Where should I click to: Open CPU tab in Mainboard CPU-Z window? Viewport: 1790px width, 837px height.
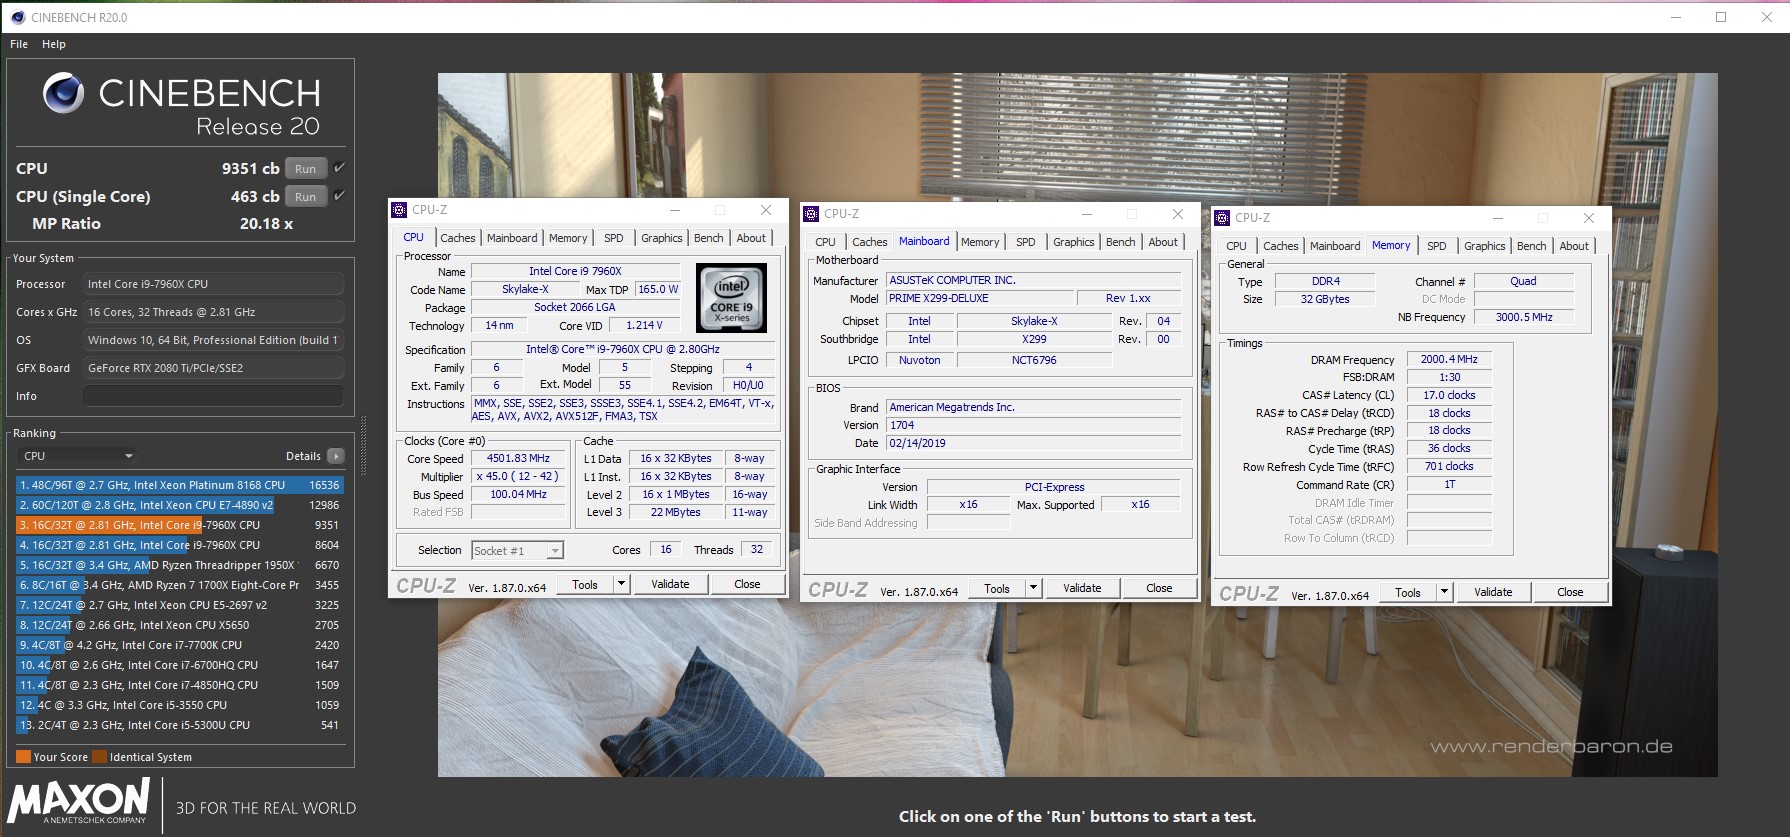(x=826, y=242)
